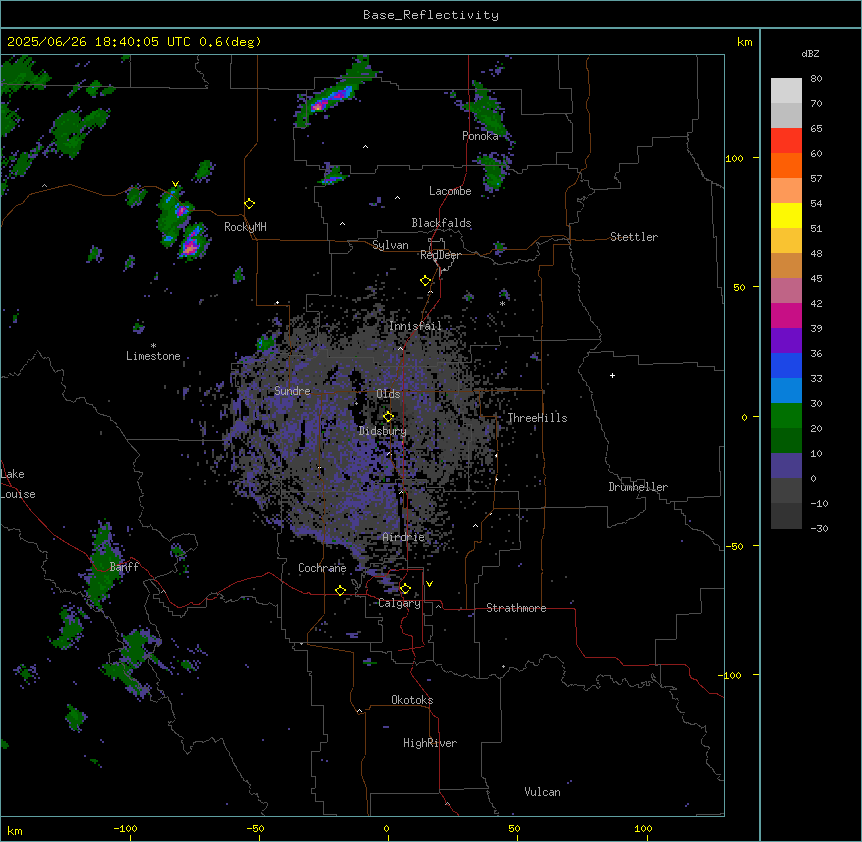The width and height of the screenshot is (862, 842).
Task: Pick the brown 48-45 dBZ legend swatch
Action: coord(786,266)
